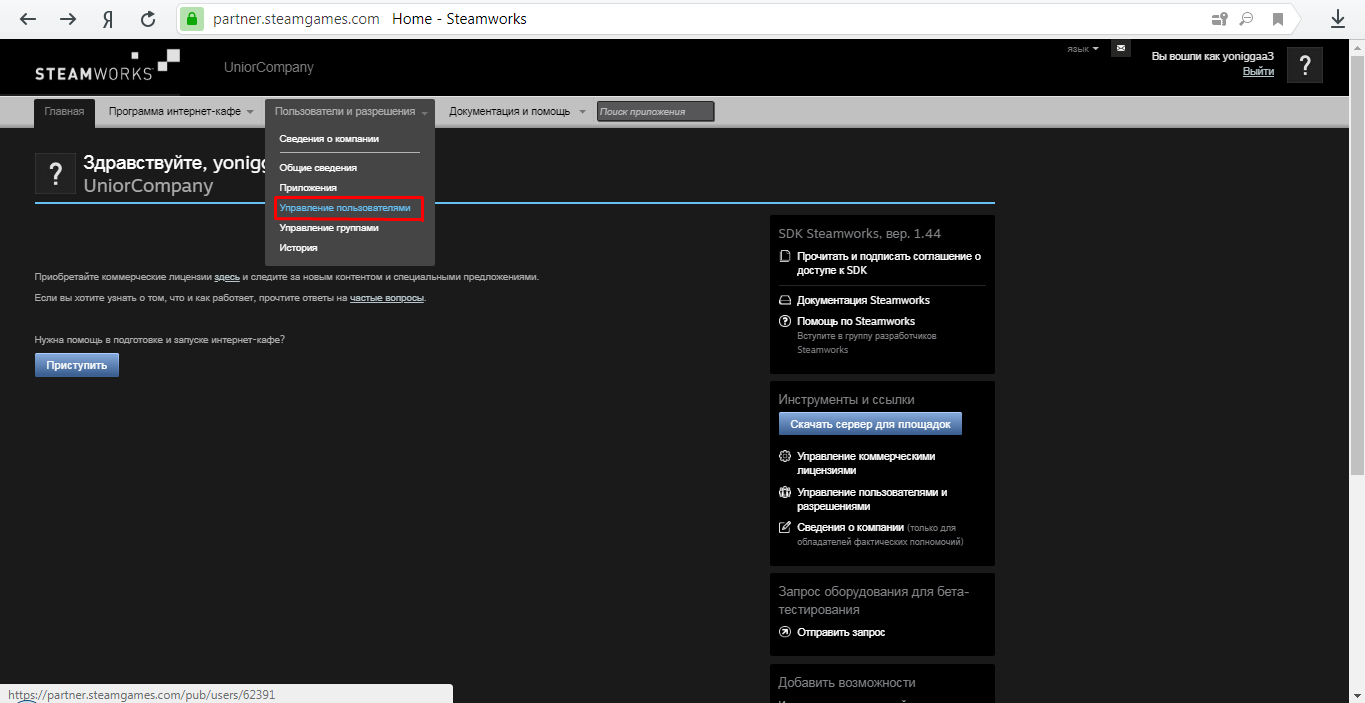Click the browser downloads arrow icon

pos(1337,19)
